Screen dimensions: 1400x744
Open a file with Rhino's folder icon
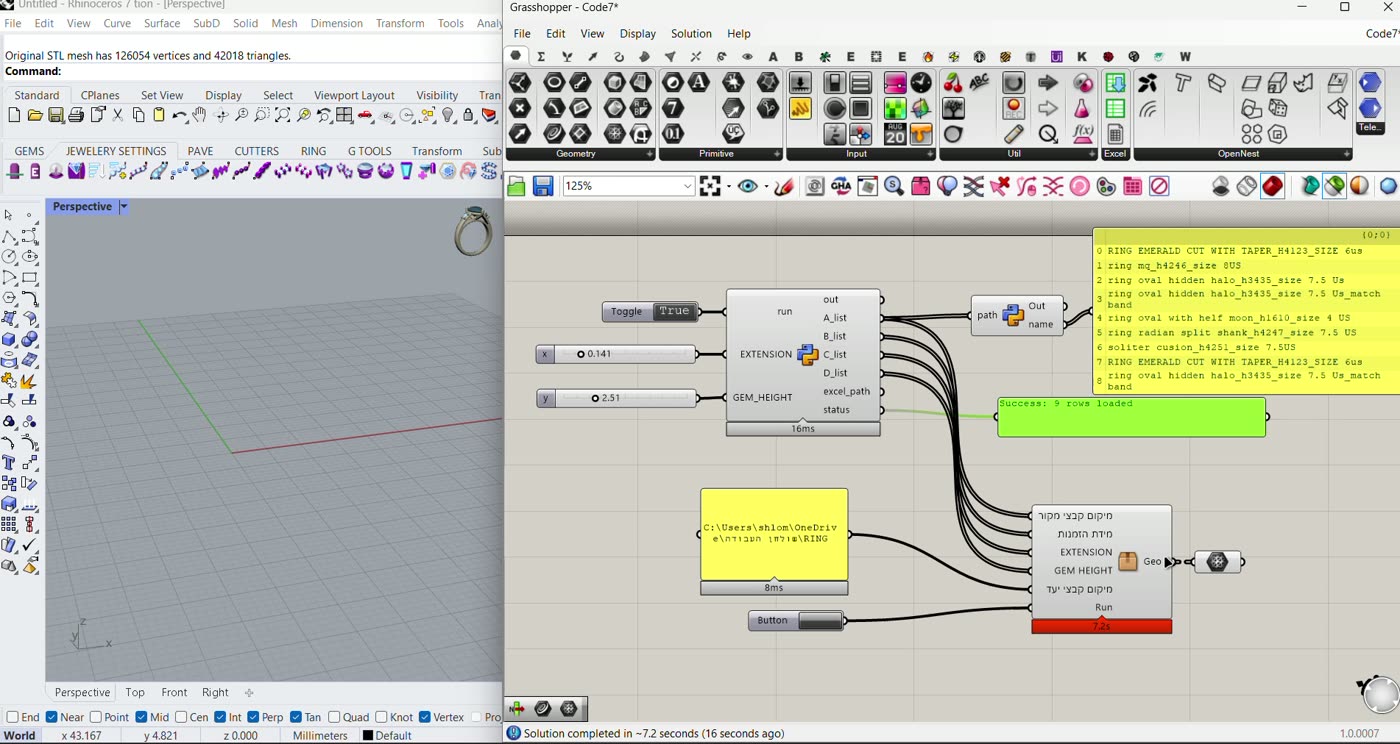35,116
